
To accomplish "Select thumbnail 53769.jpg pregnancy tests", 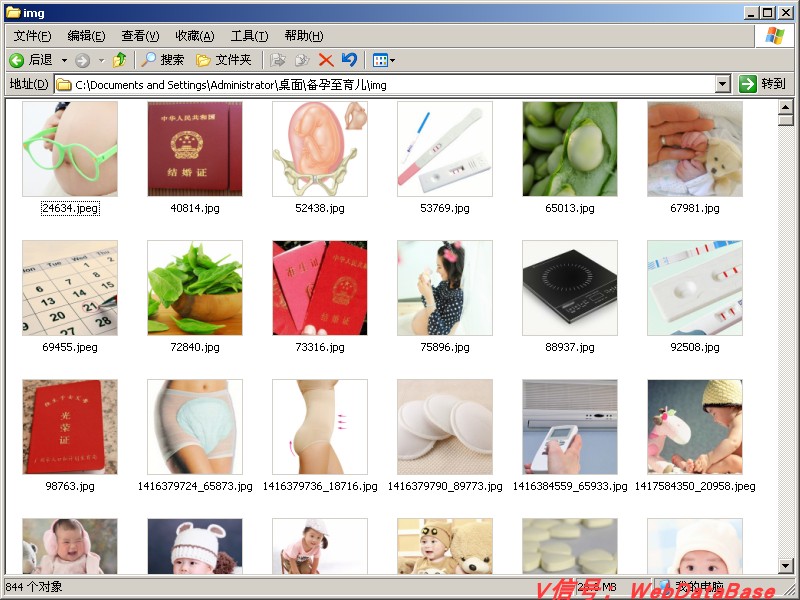I will [445, 148].
